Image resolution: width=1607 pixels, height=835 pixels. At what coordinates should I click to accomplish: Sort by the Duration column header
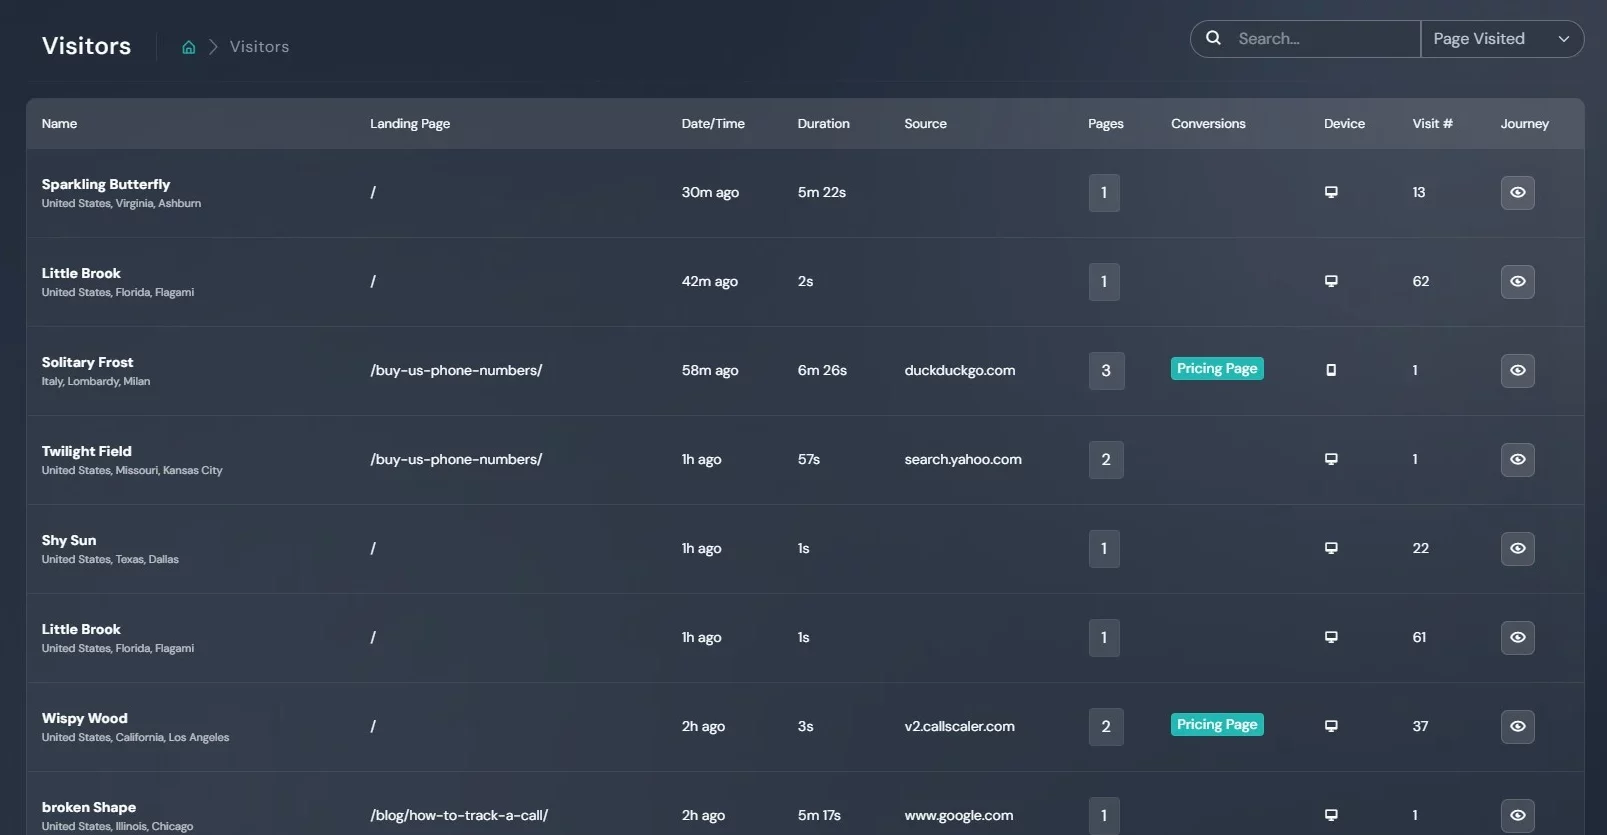[x=823, y=124]
